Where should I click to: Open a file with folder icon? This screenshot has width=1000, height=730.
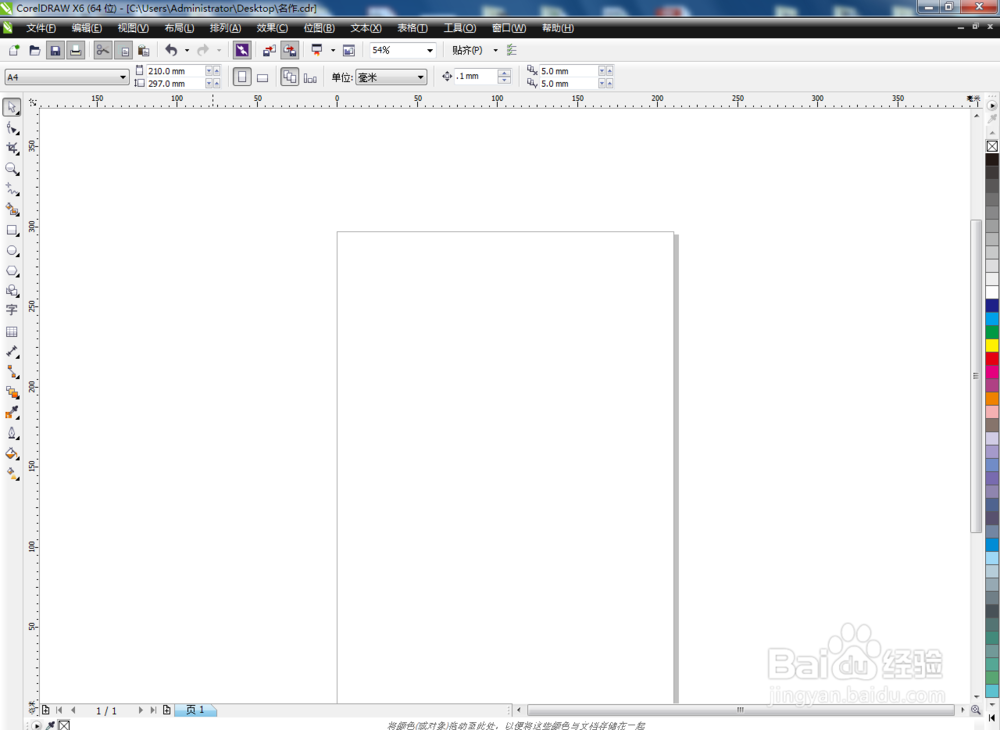[35, 50]
